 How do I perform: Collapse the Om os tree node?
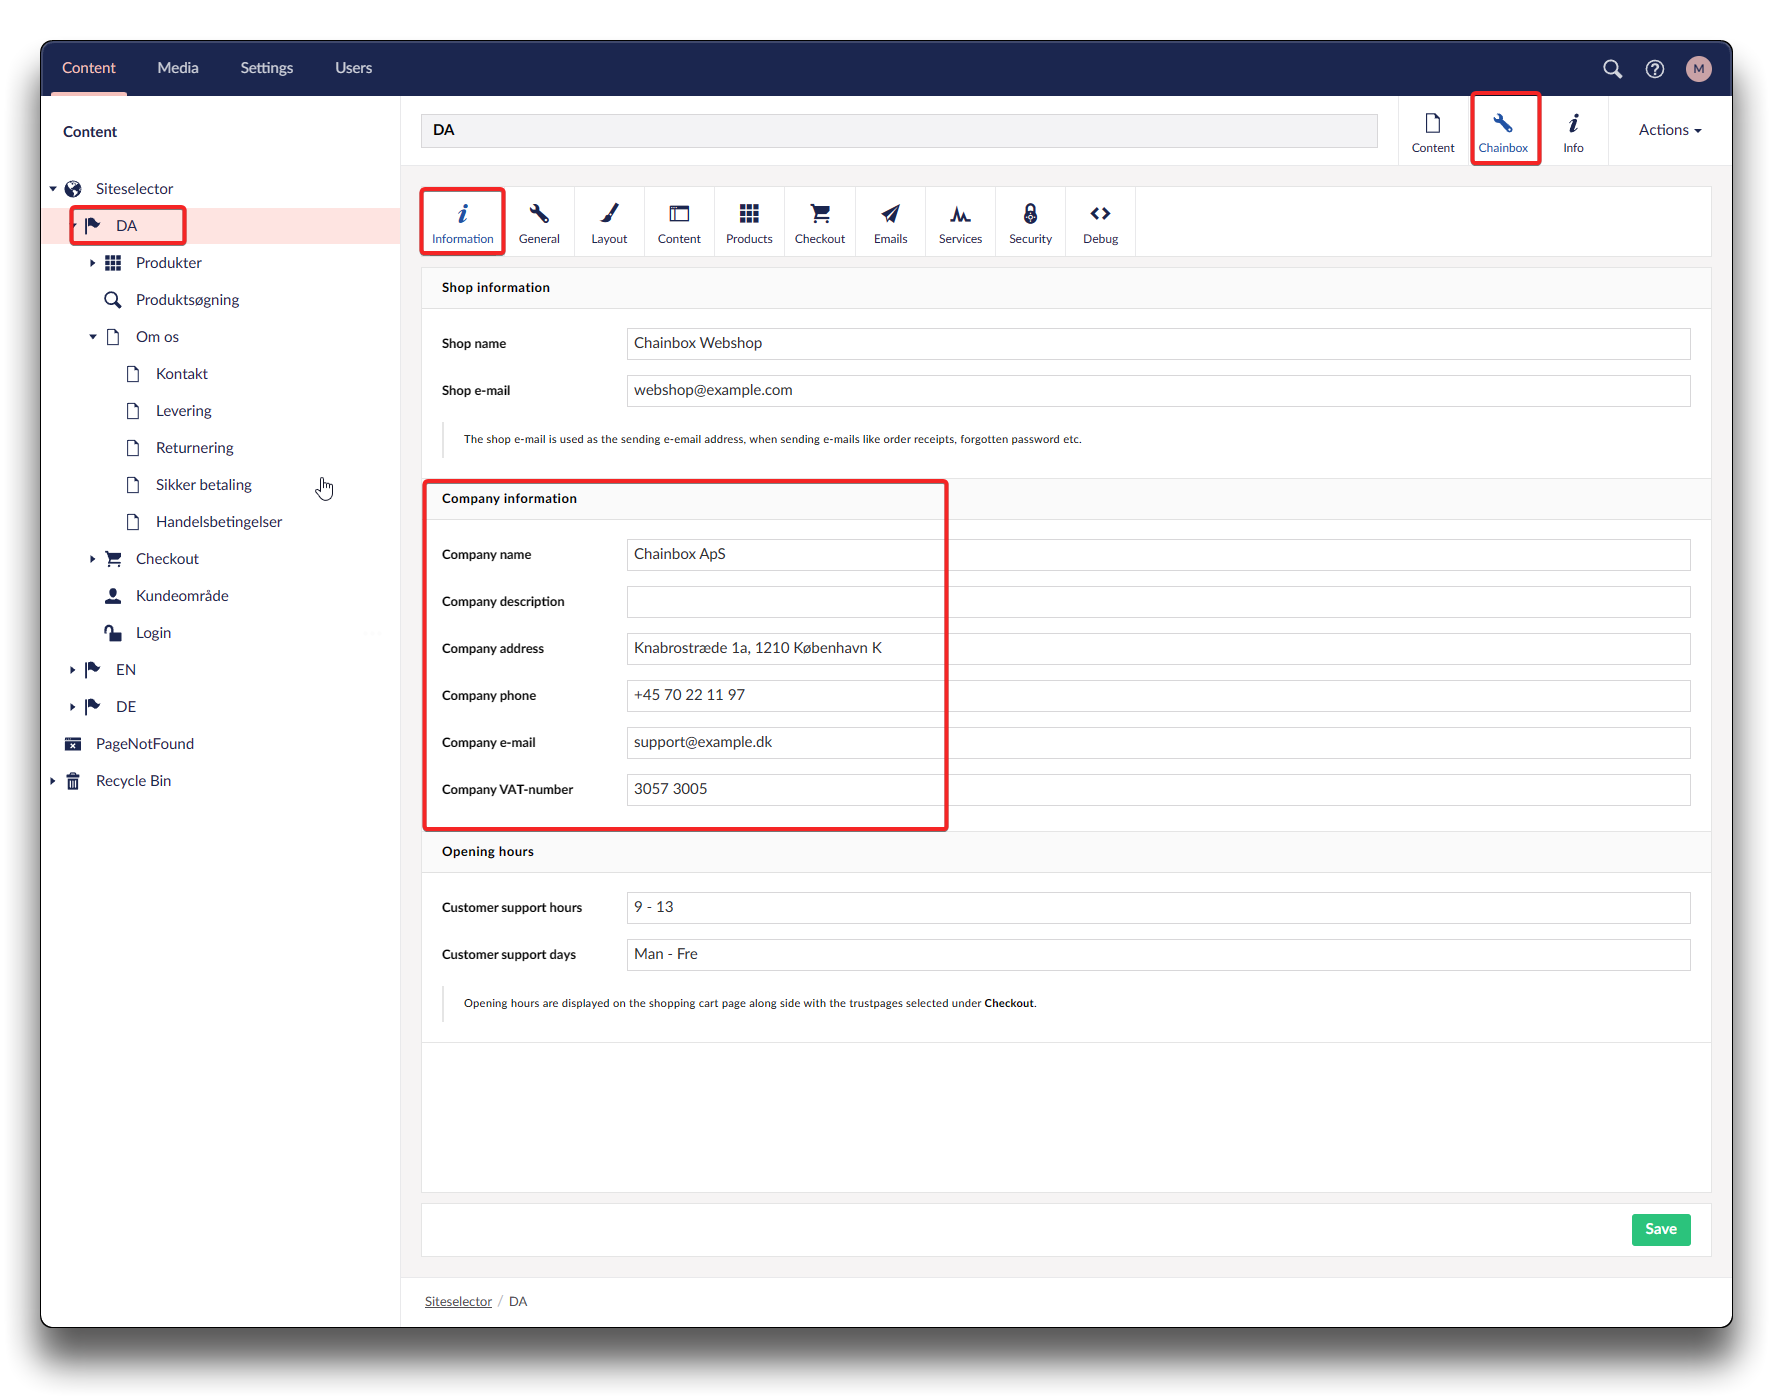point(92,337)
